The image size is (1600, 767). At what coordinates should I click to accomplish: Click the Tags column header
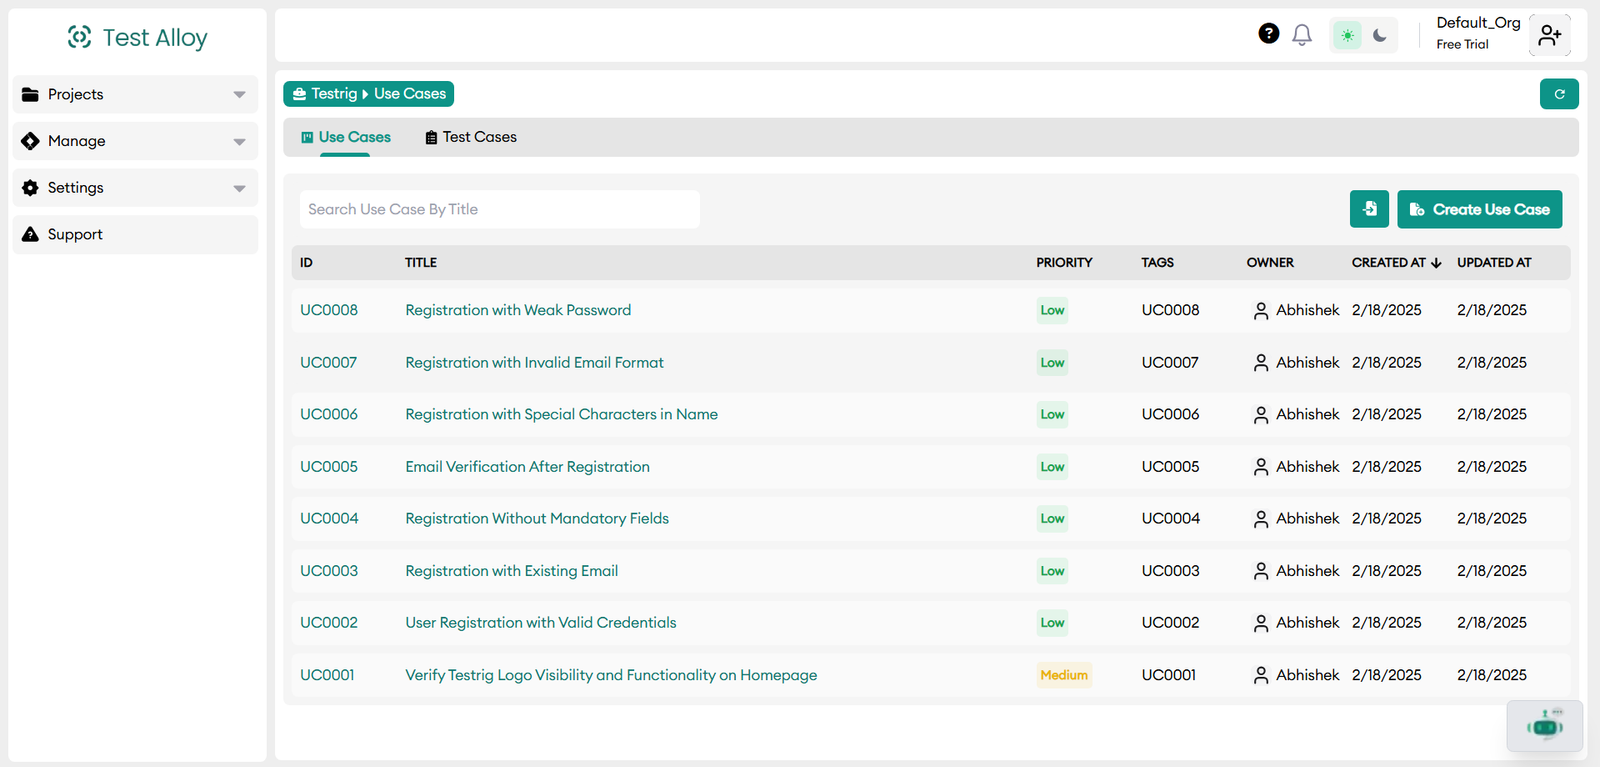pos(1157,263)
